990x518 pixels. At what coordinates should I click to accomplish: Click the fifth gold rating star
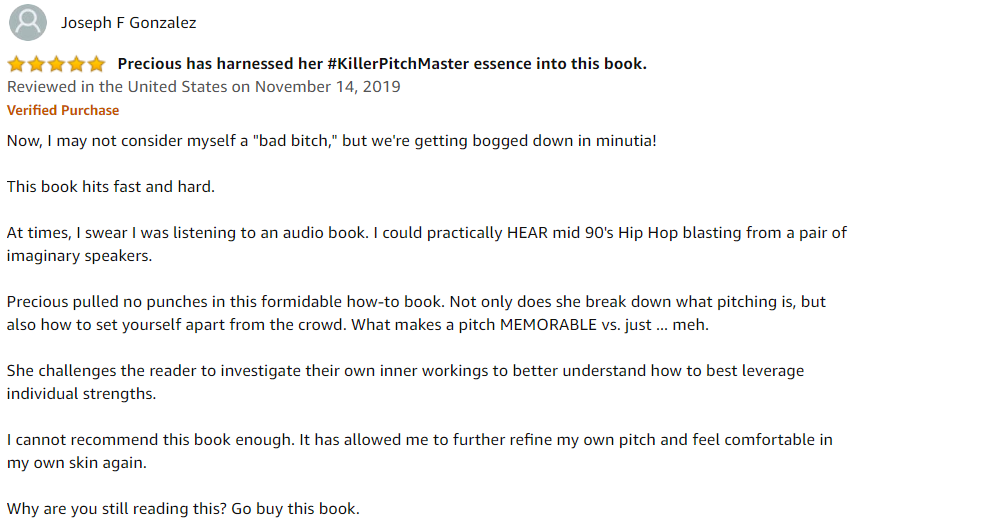[97, 64]
